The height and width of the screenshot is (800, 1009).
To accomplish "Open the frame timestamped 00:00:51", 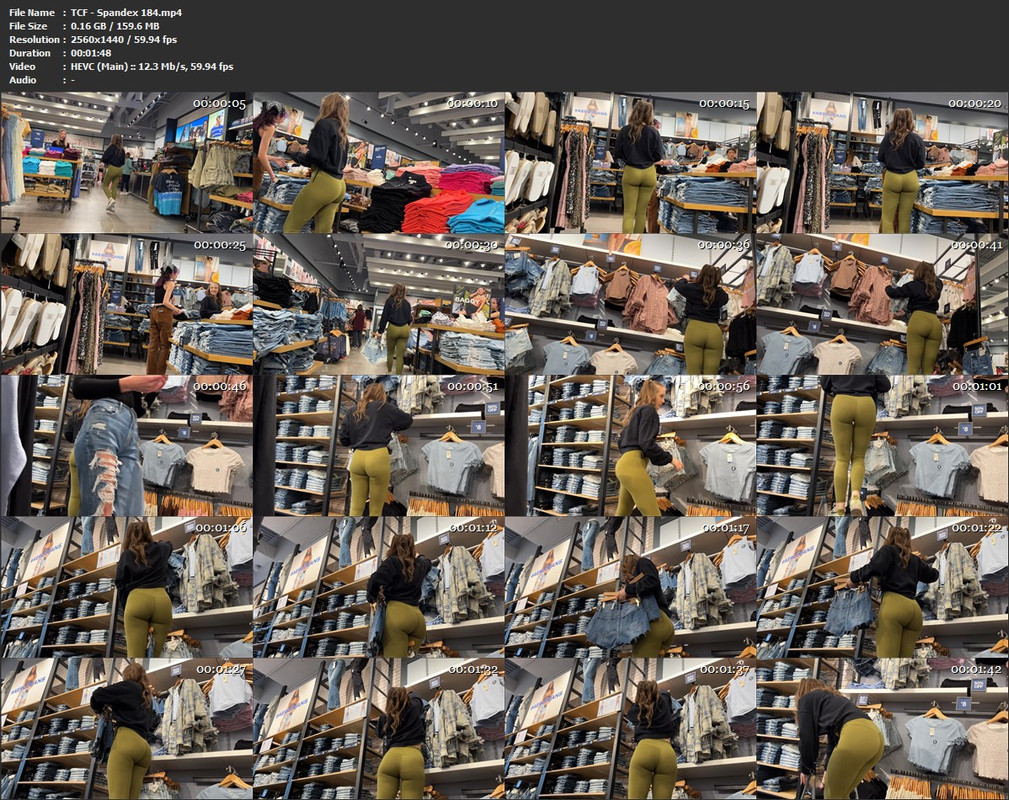I will (379, 445).
